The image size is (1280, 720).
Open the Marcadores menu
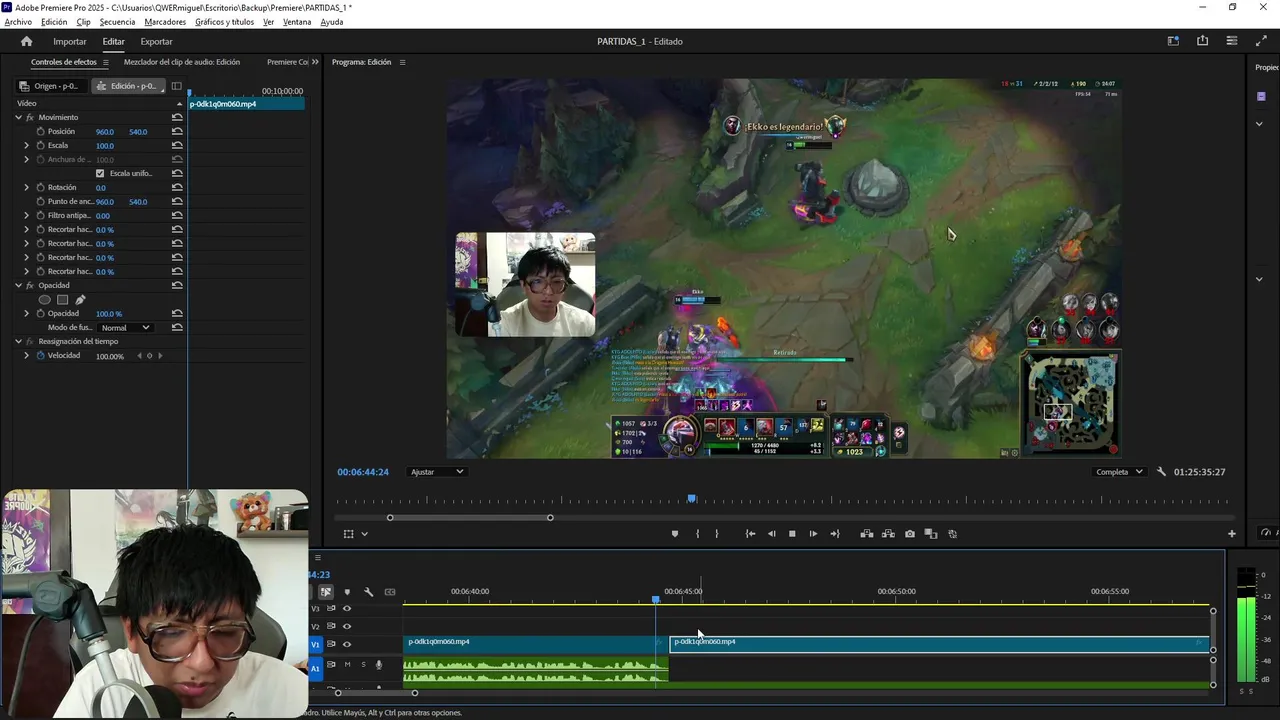[x=165, y=22]
